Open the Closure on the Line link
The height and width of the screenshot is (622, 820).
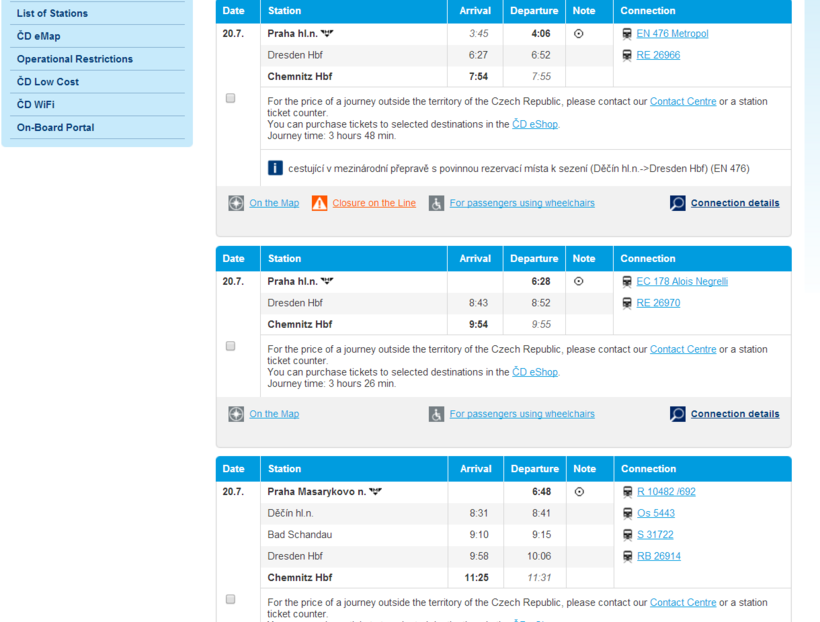click(374, 203)
